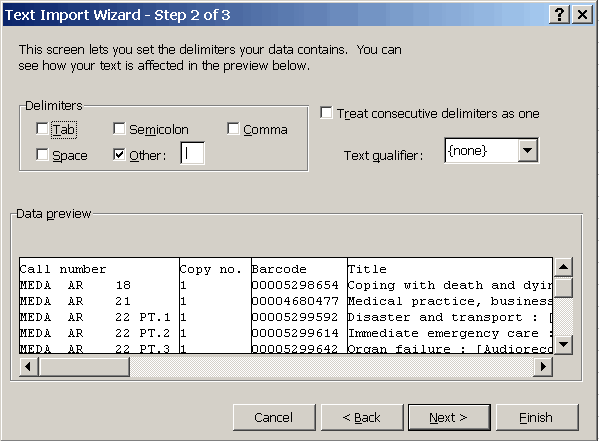The height and width of the screenshot is (441, 599).
Task: Click the Copy no. column header
Action: pyautogui.click(x=211, y=269)
